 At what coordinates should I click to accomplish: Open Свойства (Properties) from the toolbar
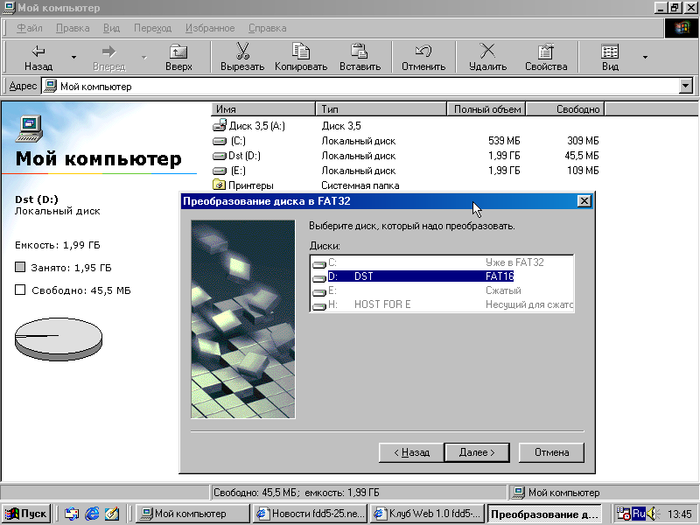(x=546, y=51)
